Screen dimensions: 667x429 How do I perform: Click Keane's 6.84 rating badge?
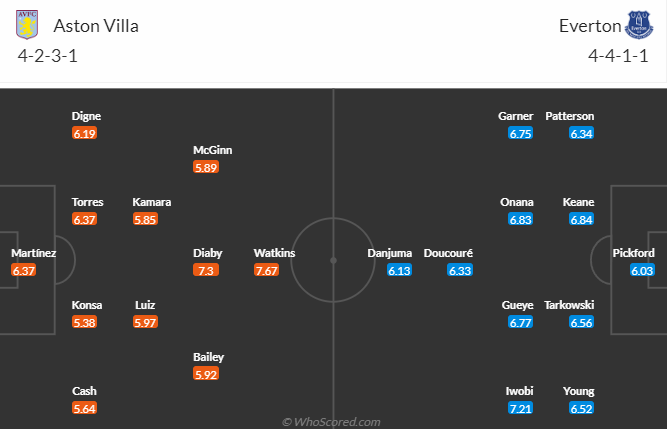tap(581, 219)
